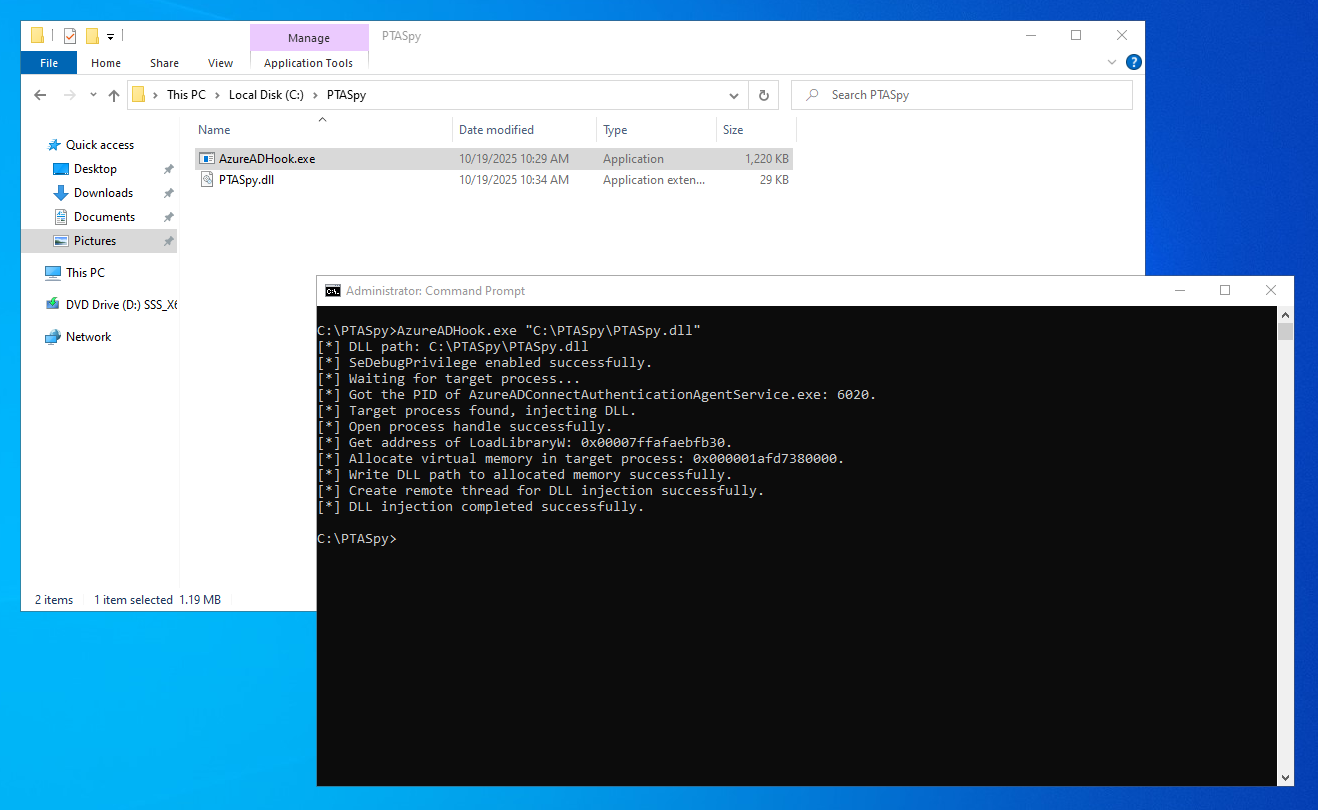Screen dimensions: 1318x810
Task: Click 'DLL injection completed successfully' output line
Action: (x=480, y=507)
